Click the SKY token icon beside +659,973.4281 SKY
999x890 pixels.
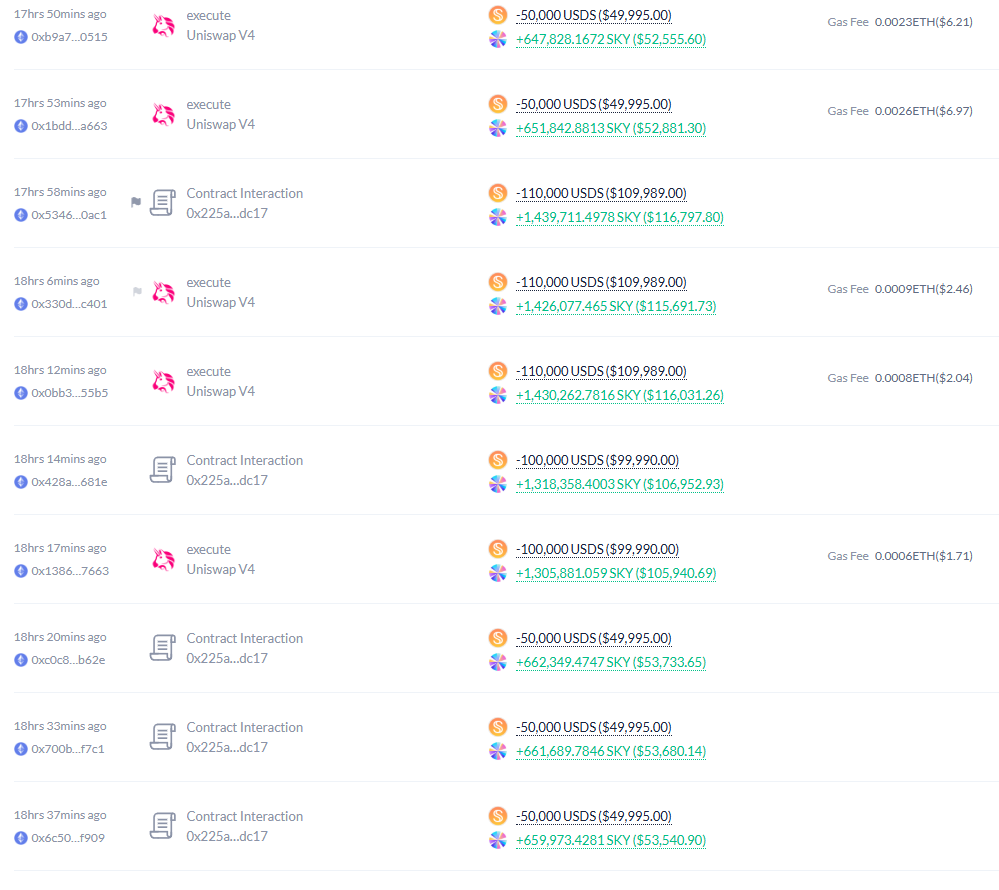497,841
